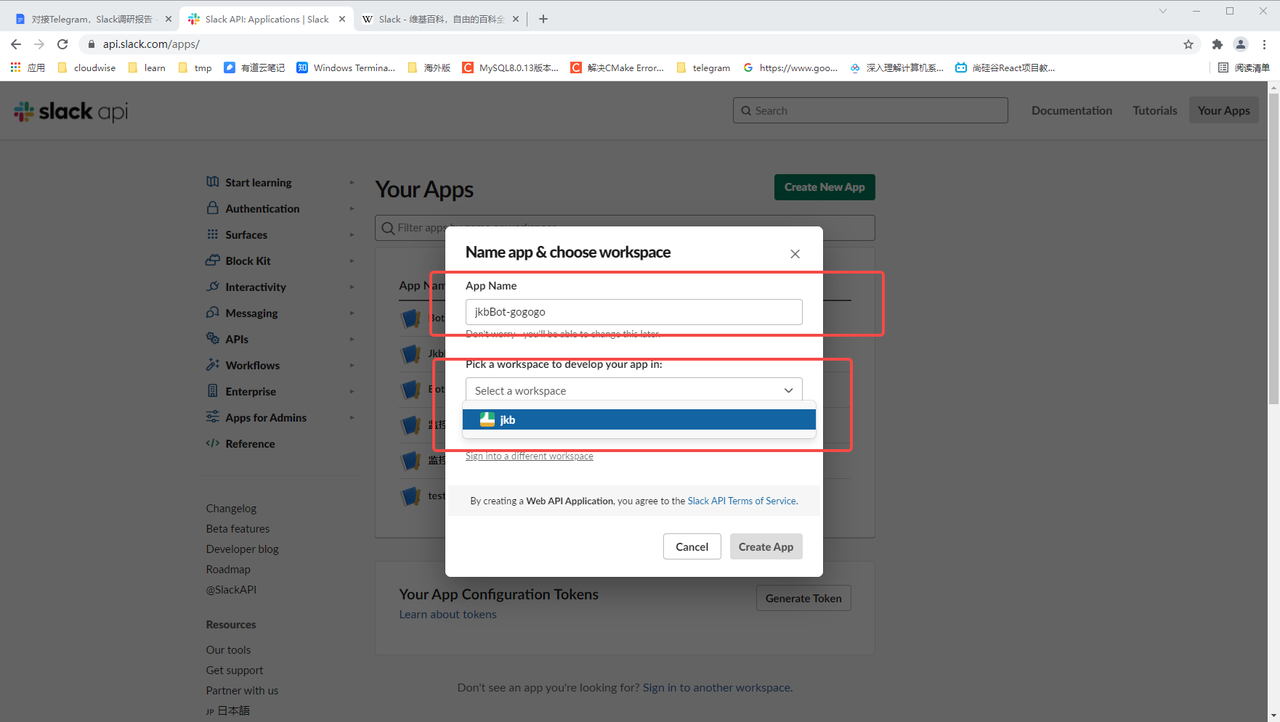Viewport: 1280px width, 722px height.
Task: Click the Create App button
Action: point(766,546)
